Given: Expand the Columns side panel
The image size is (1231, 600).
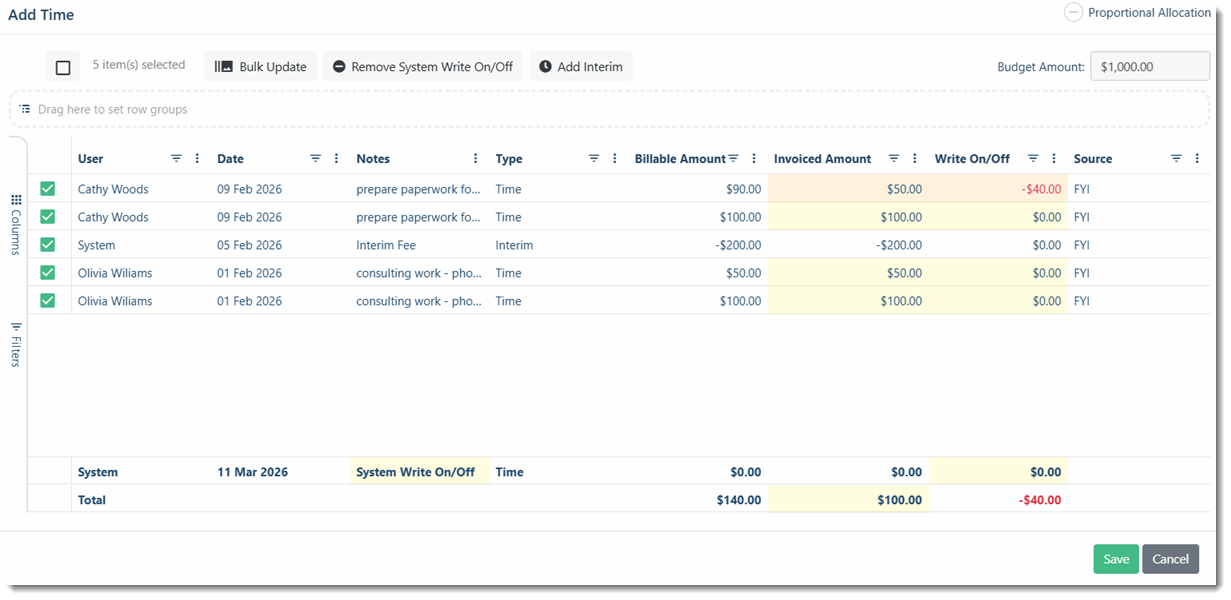Looking at the screenshot, I should click(16, 225).
